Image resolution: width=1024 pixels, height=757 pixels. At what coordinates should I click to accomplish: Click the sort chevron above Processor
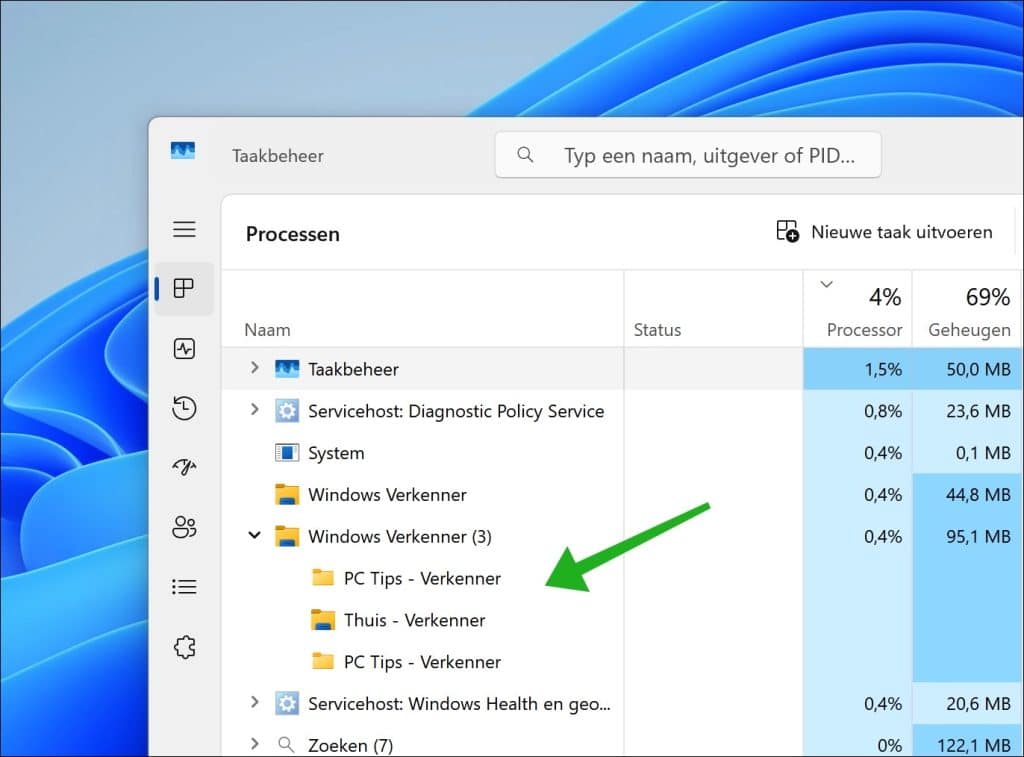tap(826, 284)
